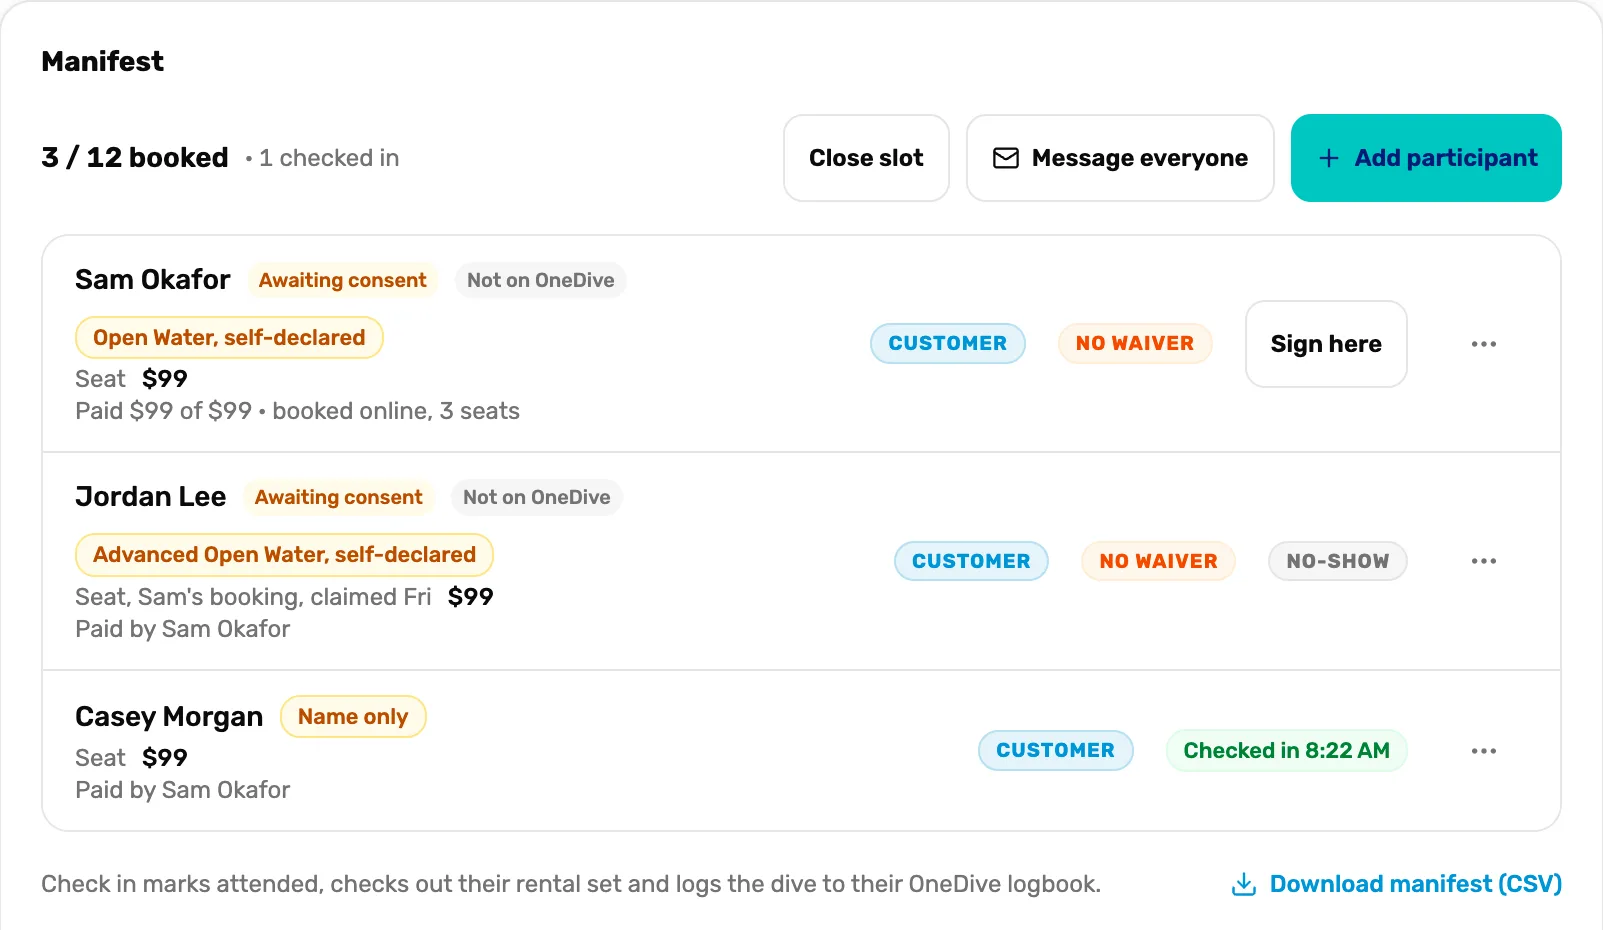
Task: Click Sam Okafor's Awaiting consent tag
Action: coord(342,280)
